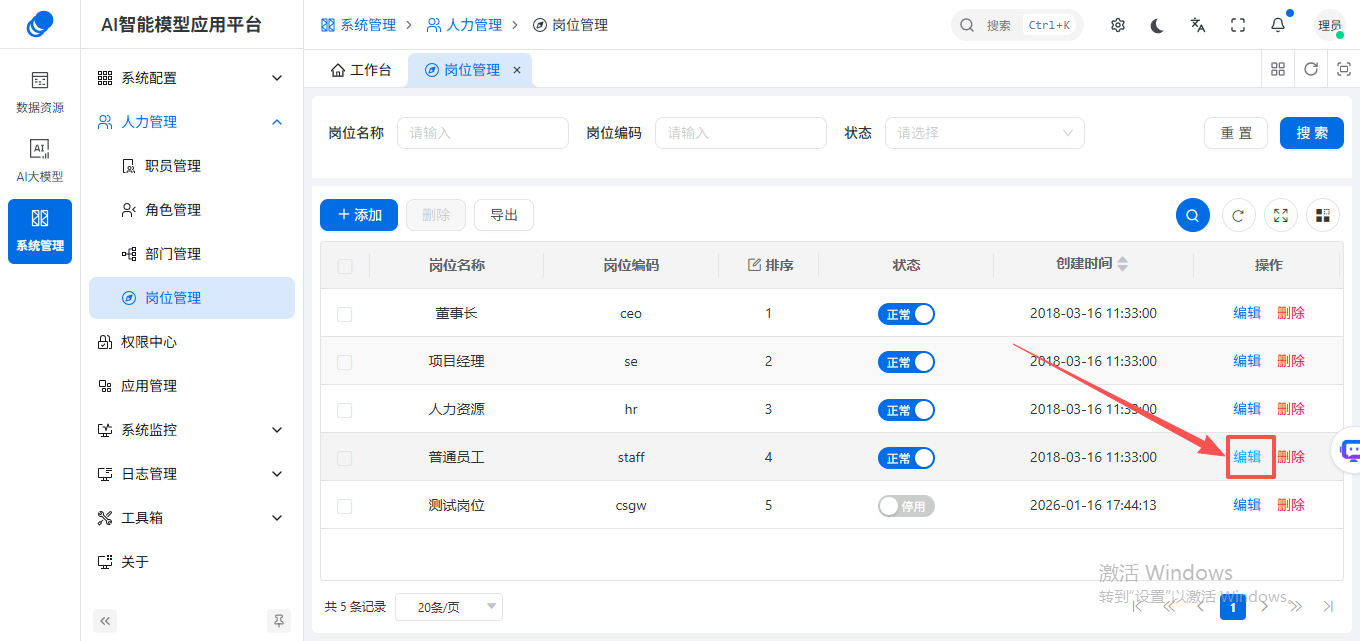Open the settings gear icon in header
1360x641 pixels.
(1118, 25)
